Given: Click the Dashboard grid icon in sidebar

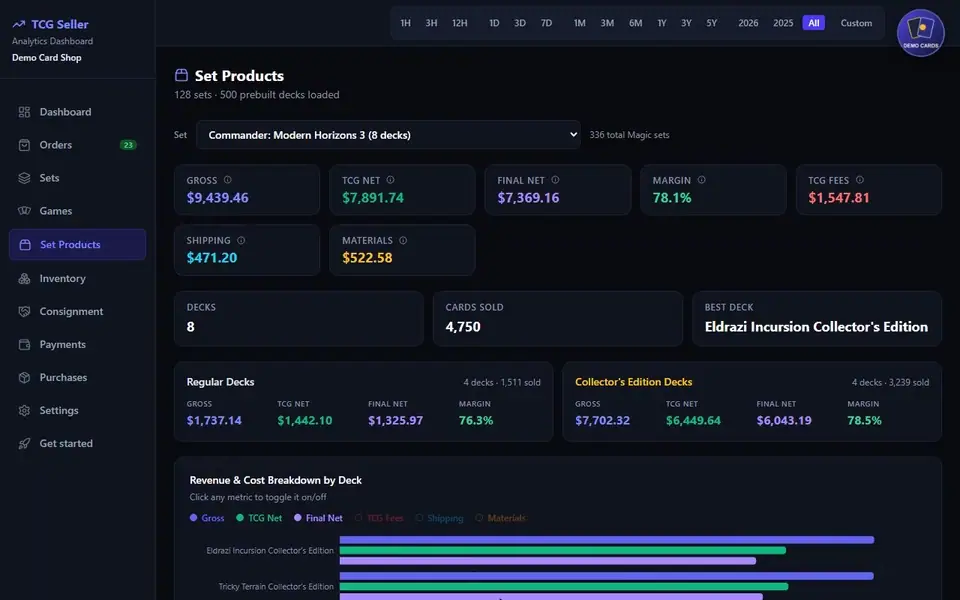Looking at the screenshot, I should pos(24,112).
